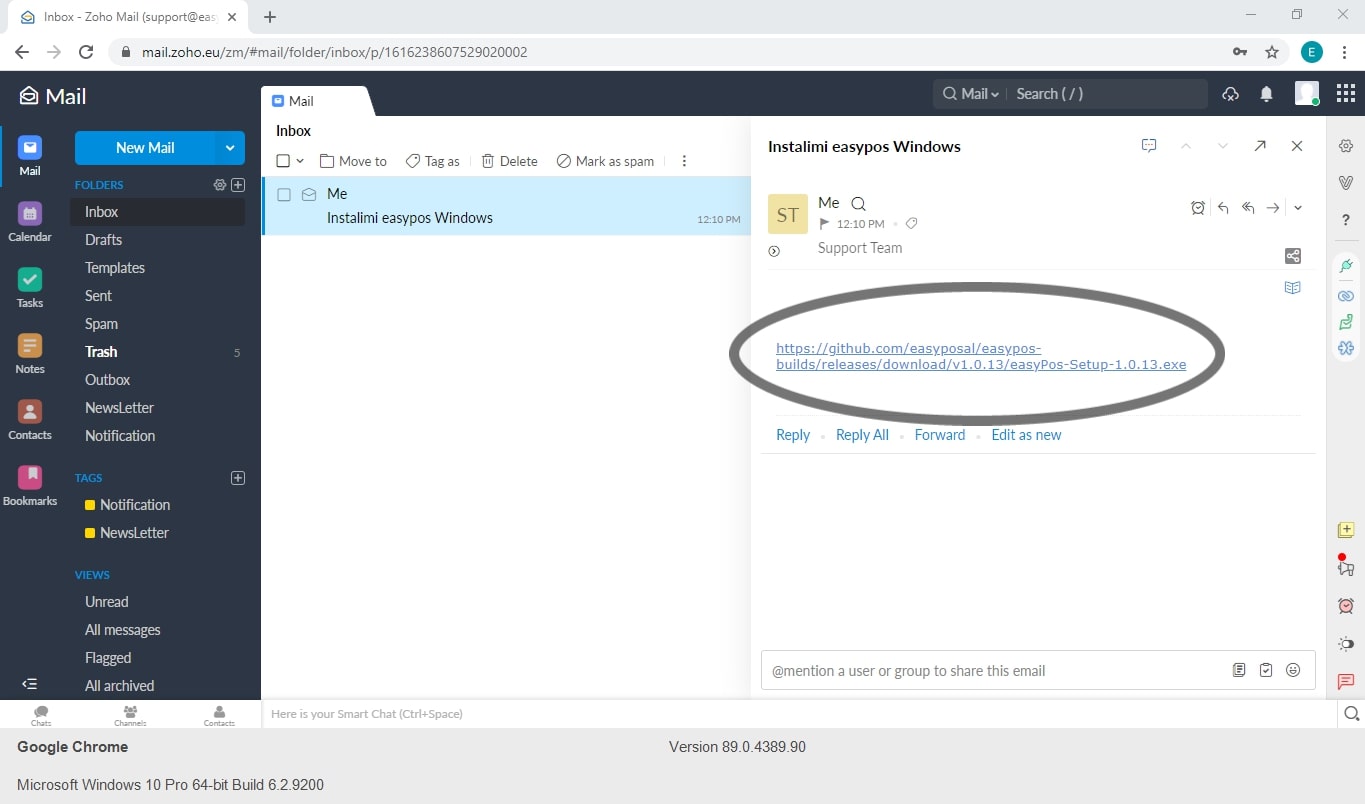Select the checkbox on the Instalimi easypos email

click(x=283, y=194)
